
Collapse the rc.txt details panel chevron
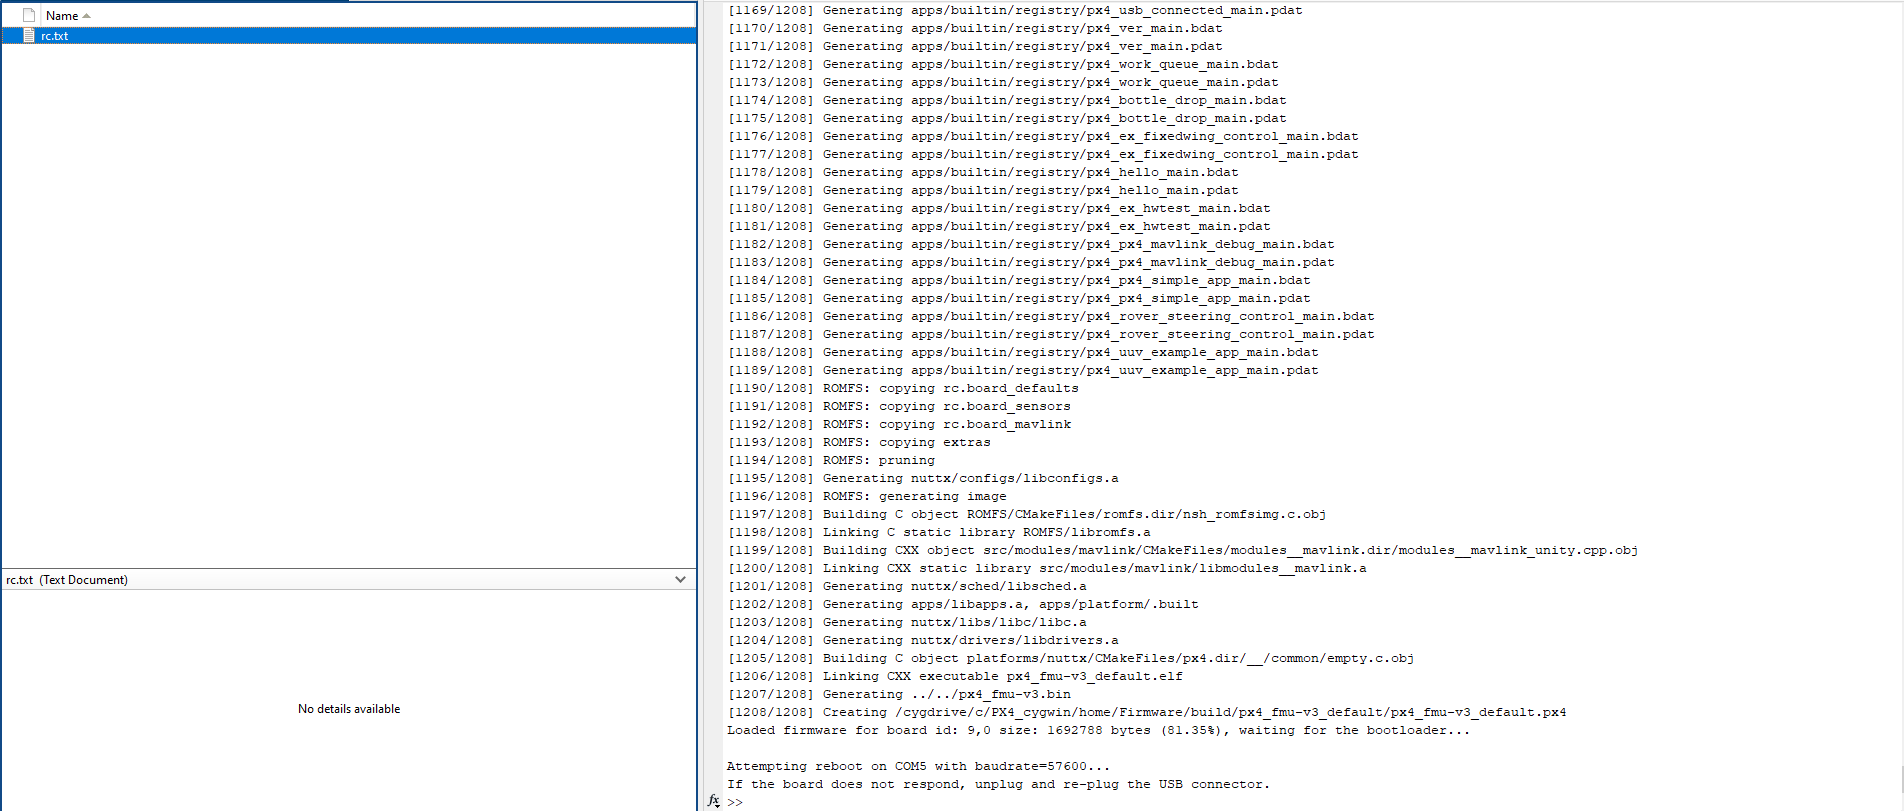[680, 580]
